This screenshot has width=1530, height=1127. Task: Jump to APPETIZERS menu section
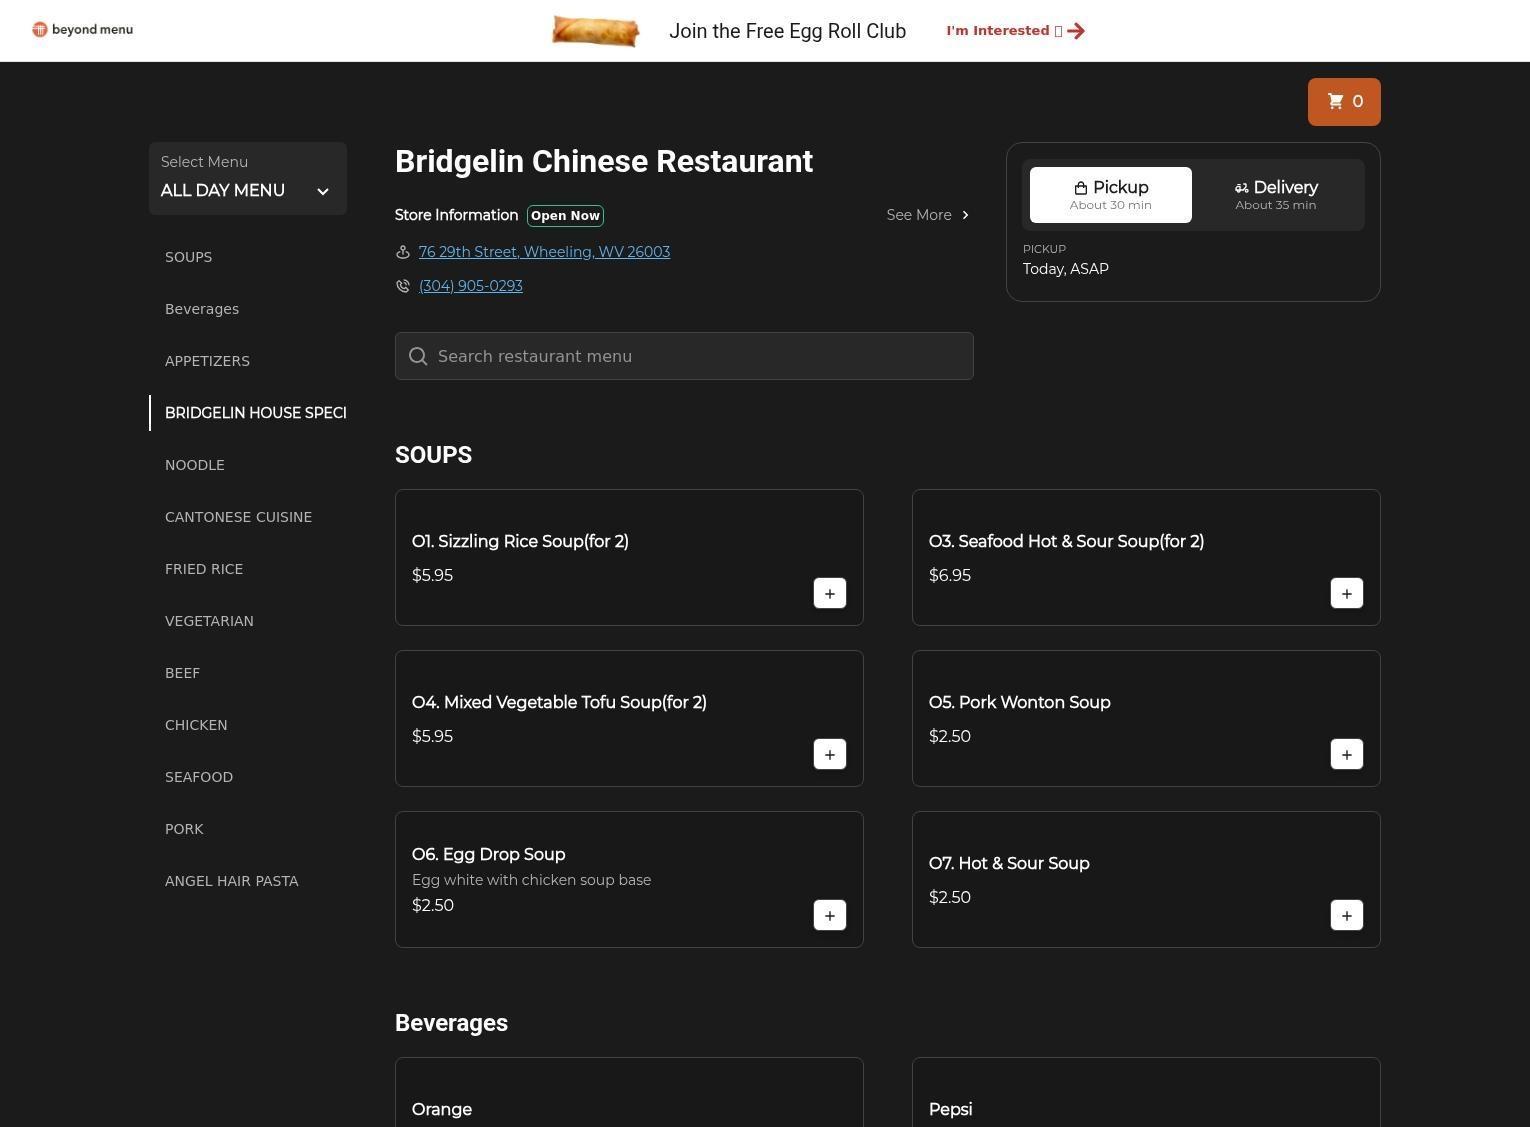point(207,361)
